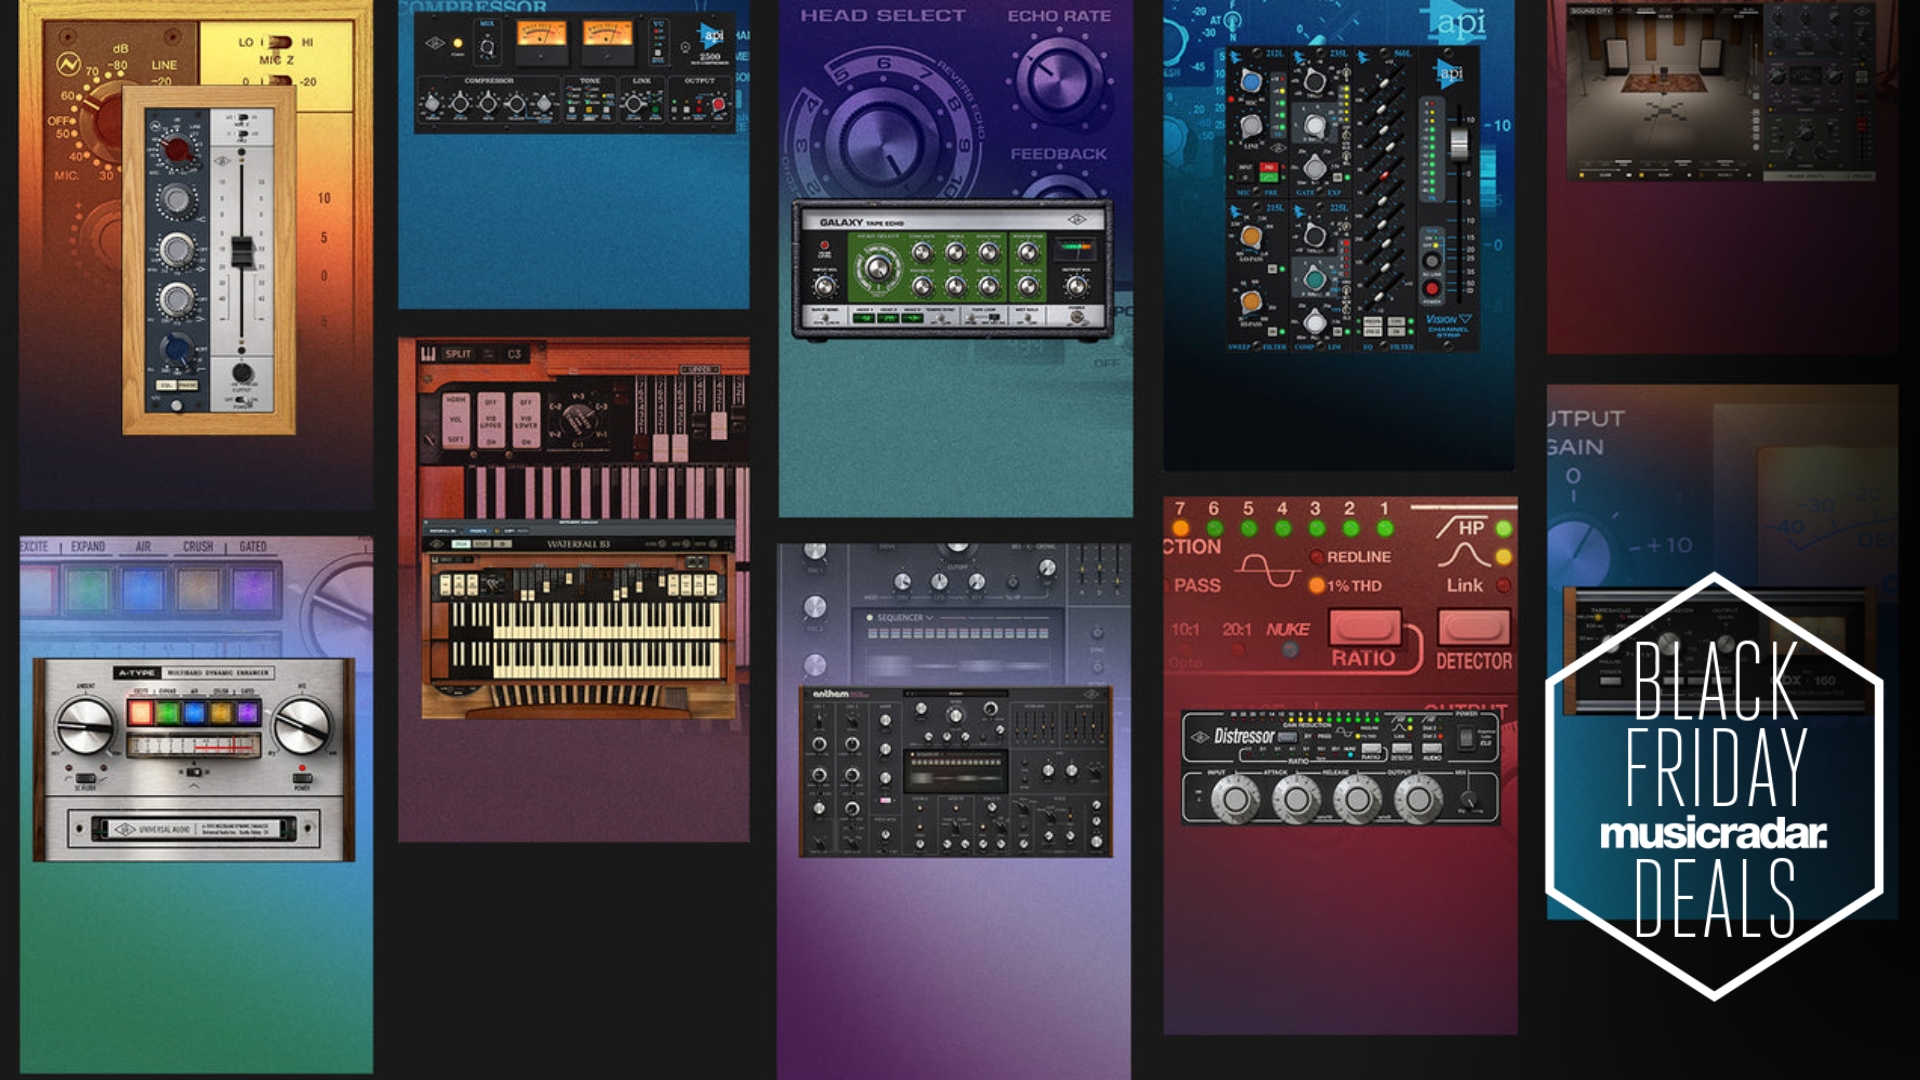
Task: Click the api logo on the Vision Channel Strip
Action: coord(1447,70)
